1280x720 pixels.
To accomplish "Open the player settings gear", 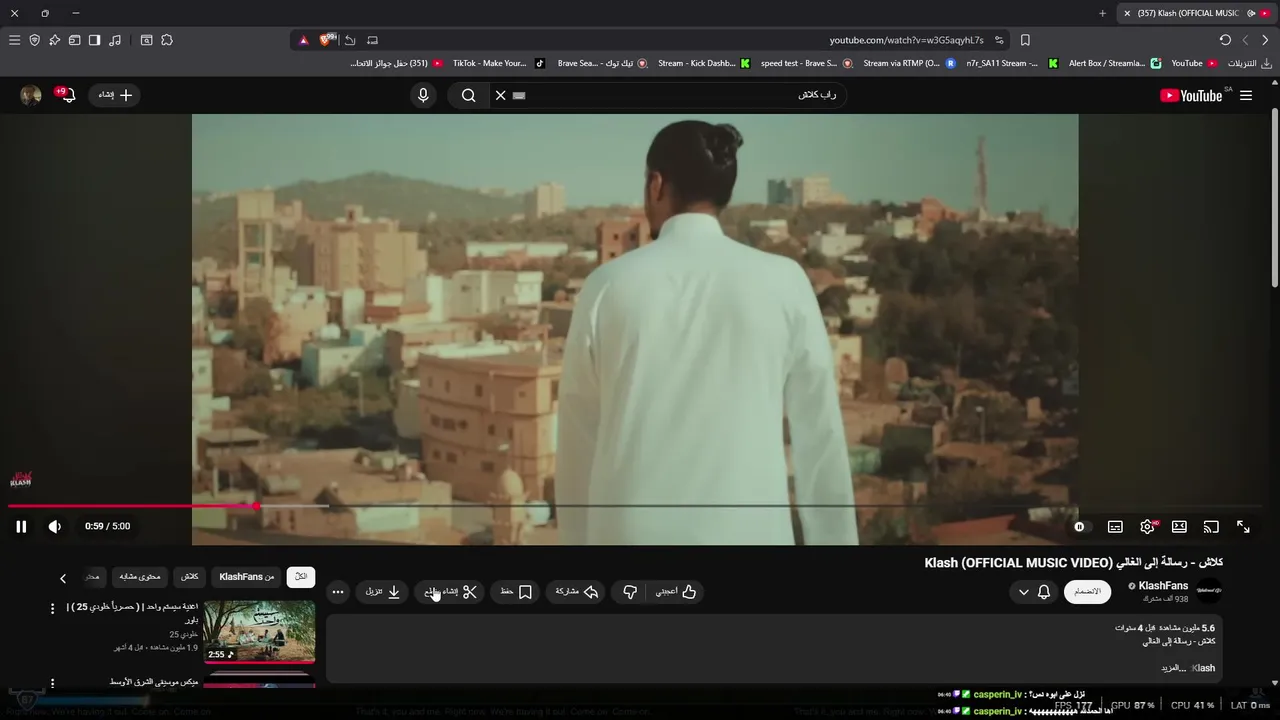I will click(x=1148, y=526).
